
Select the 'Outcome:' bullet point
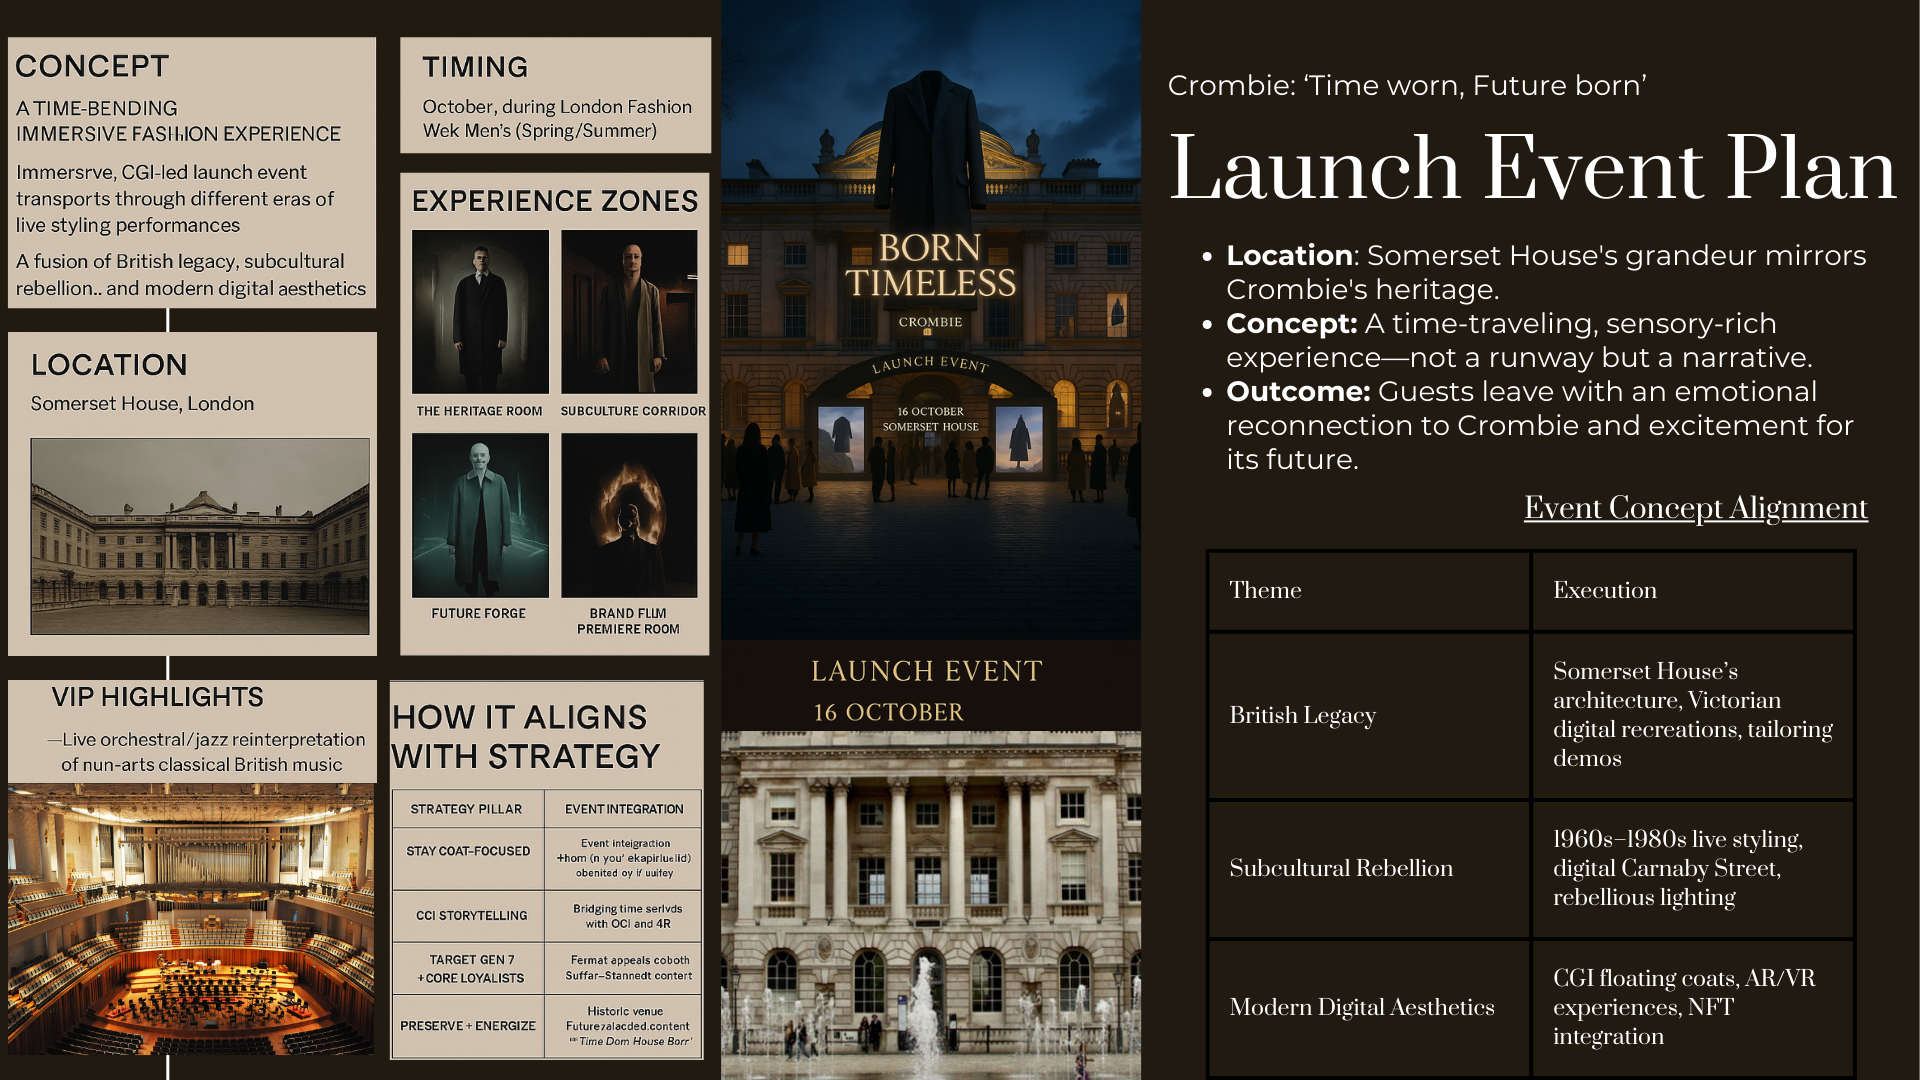(1540, 425)
